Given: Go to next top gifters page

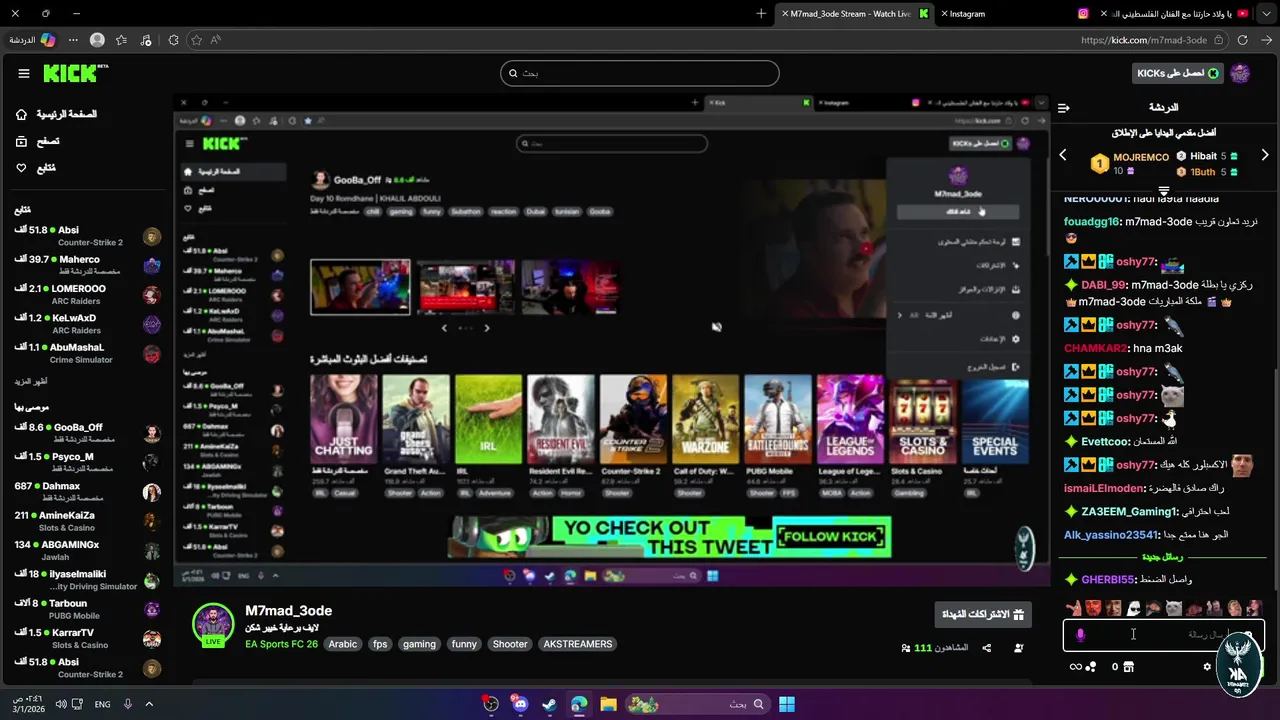Looking at the screenshot, I should pyautogui.click(x=1265, y=155).
